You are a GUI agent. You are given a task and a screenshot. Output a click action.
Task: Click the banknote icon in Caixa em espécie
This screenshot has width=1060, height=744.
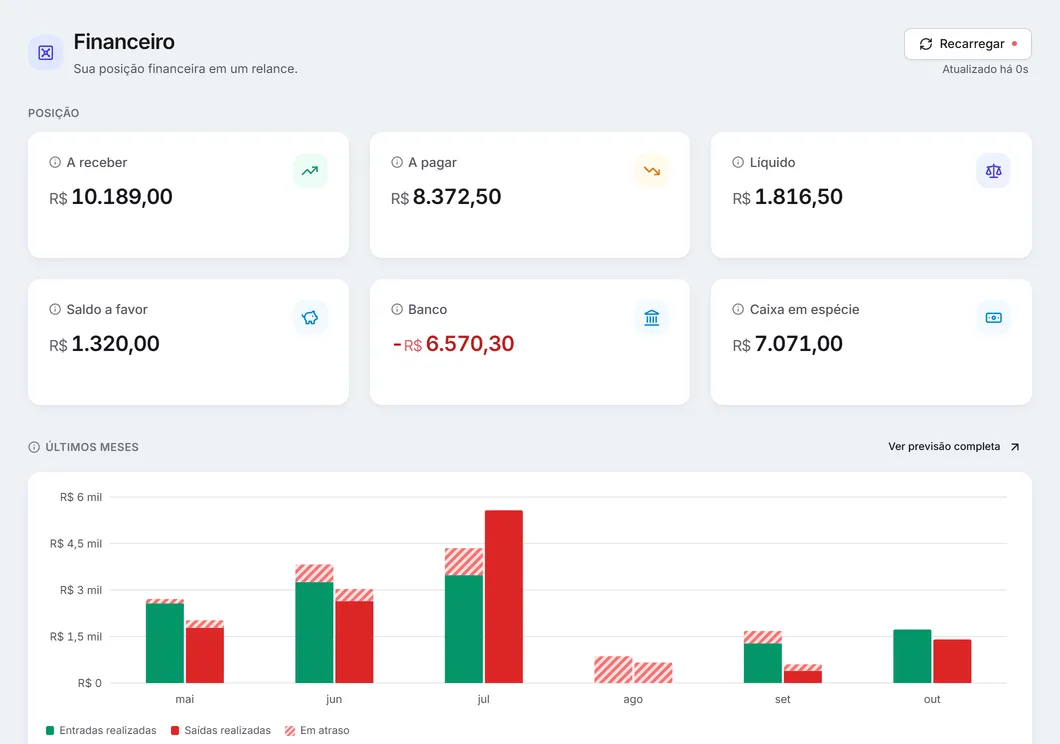coord(993,318)
